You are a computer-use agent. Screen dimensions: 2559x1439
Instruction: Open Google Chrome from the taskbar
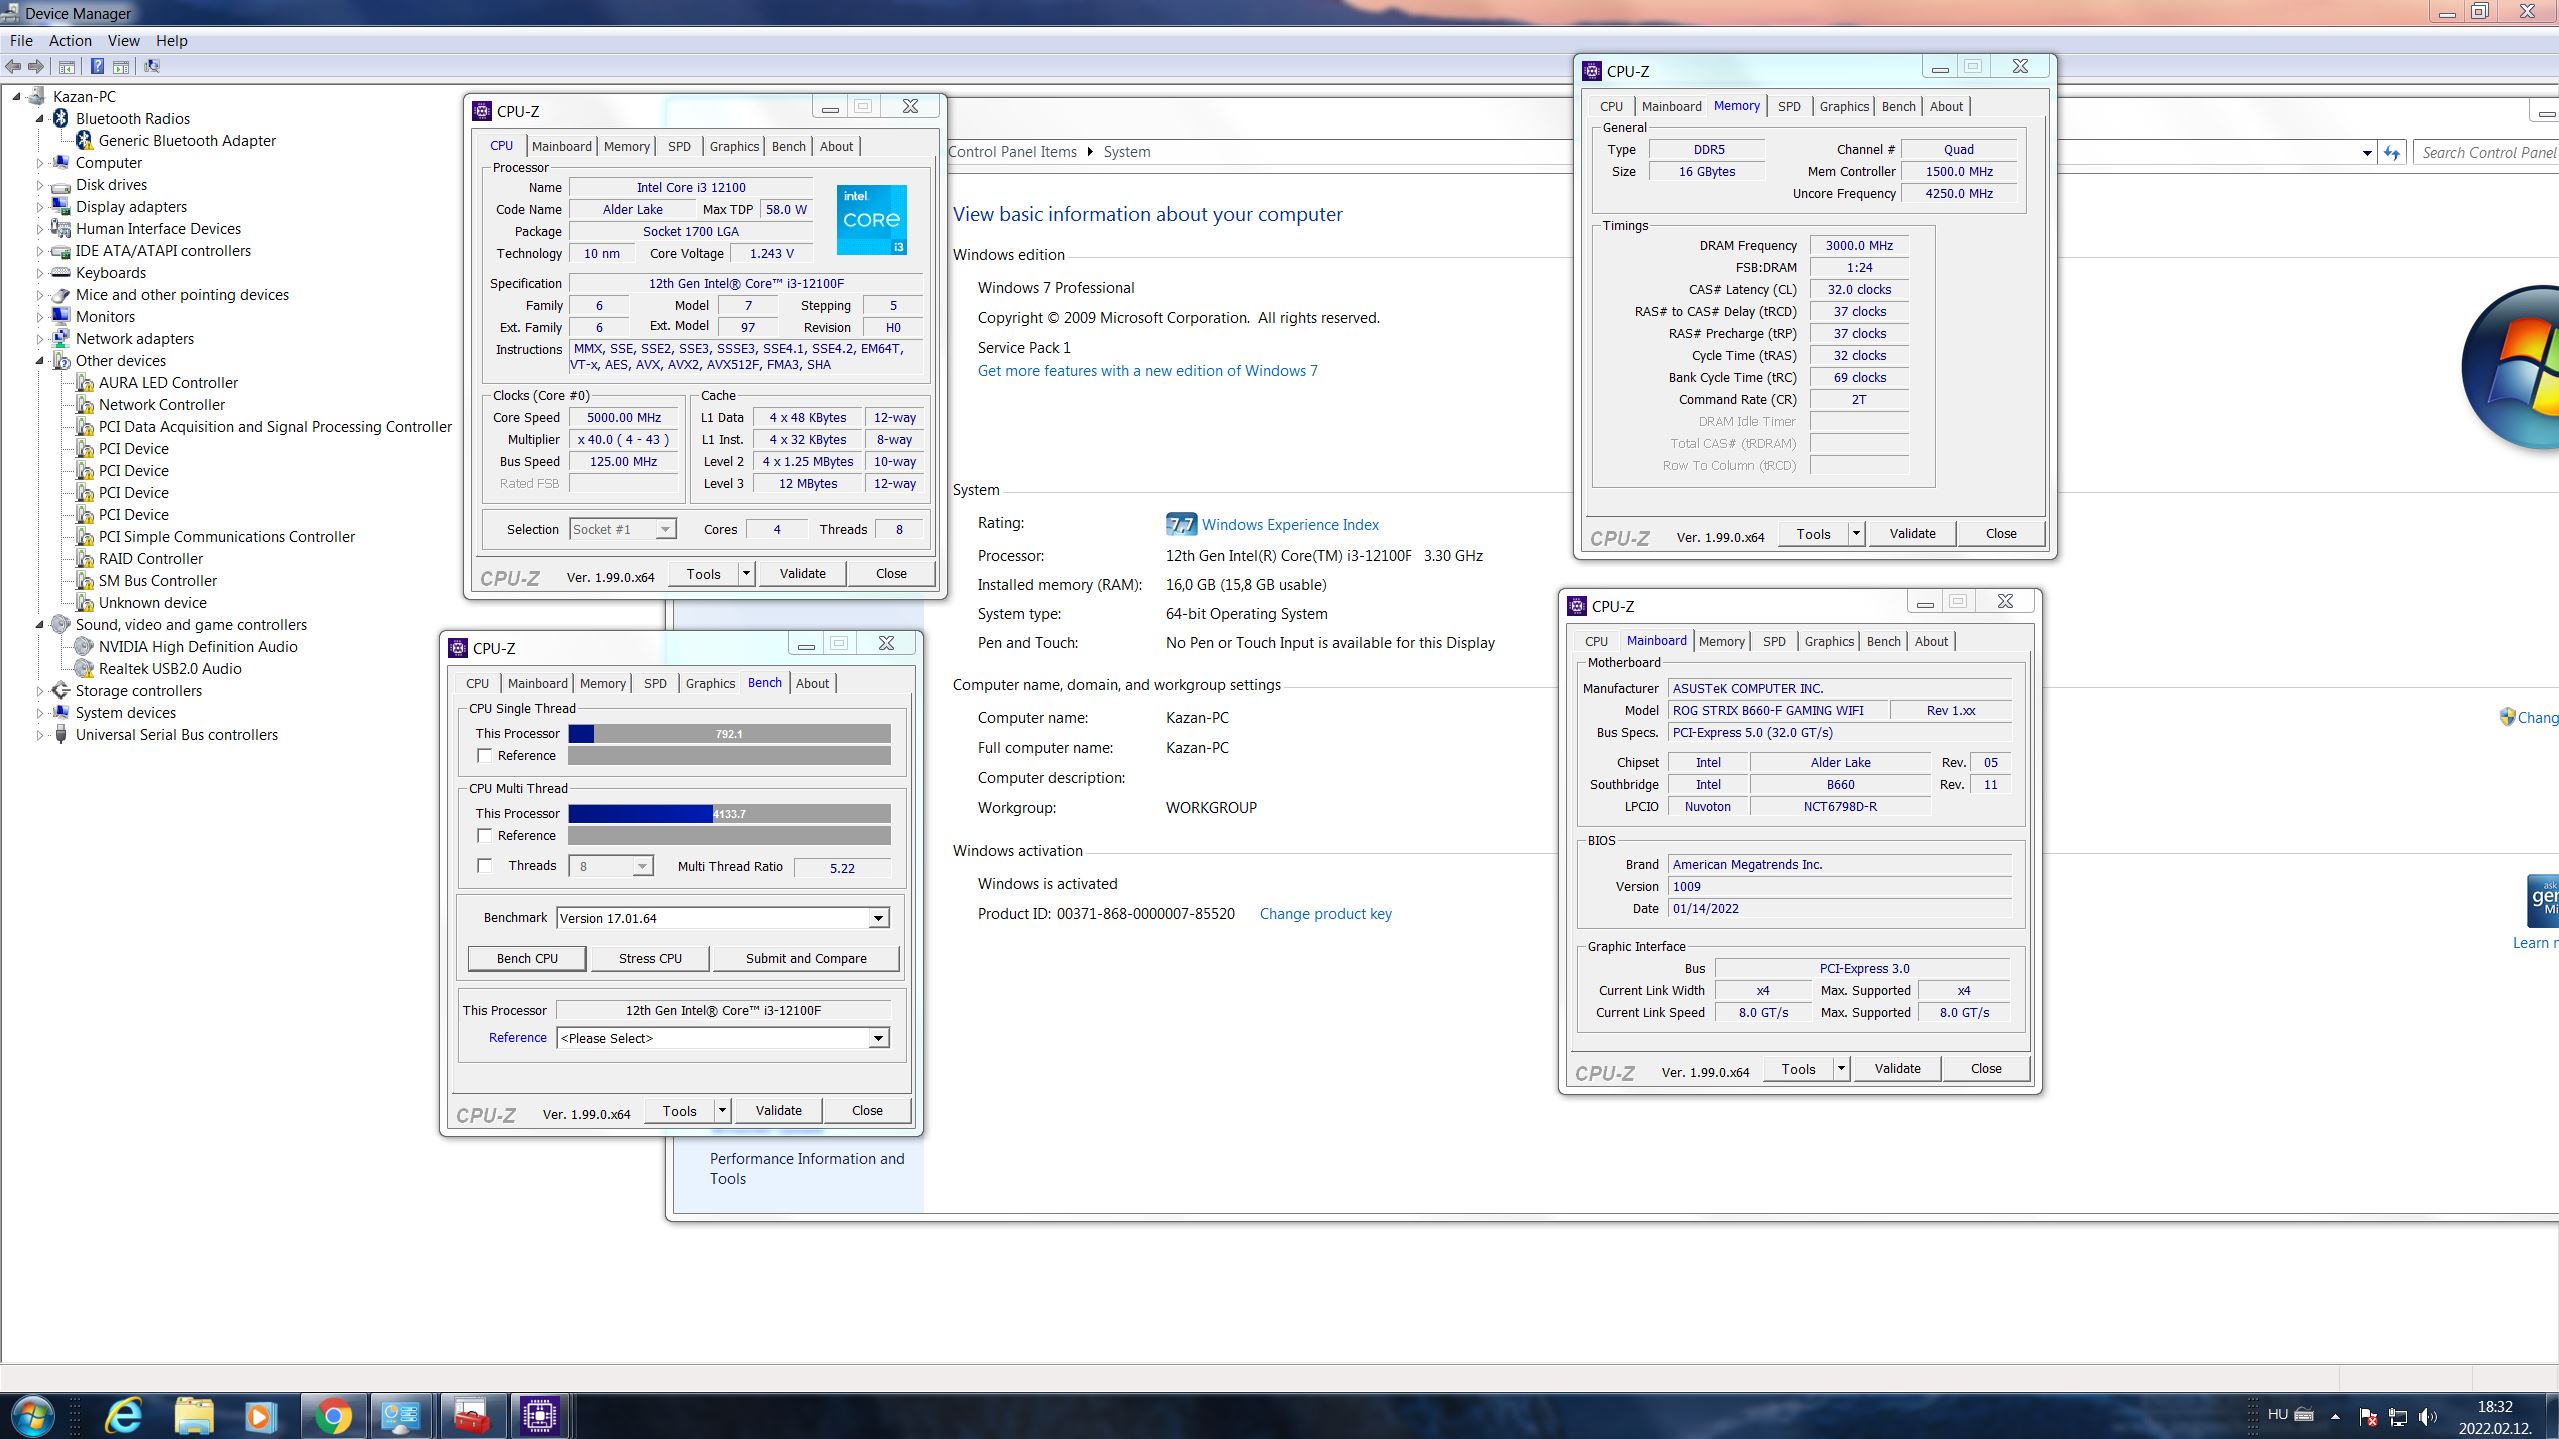(333, 1415)
